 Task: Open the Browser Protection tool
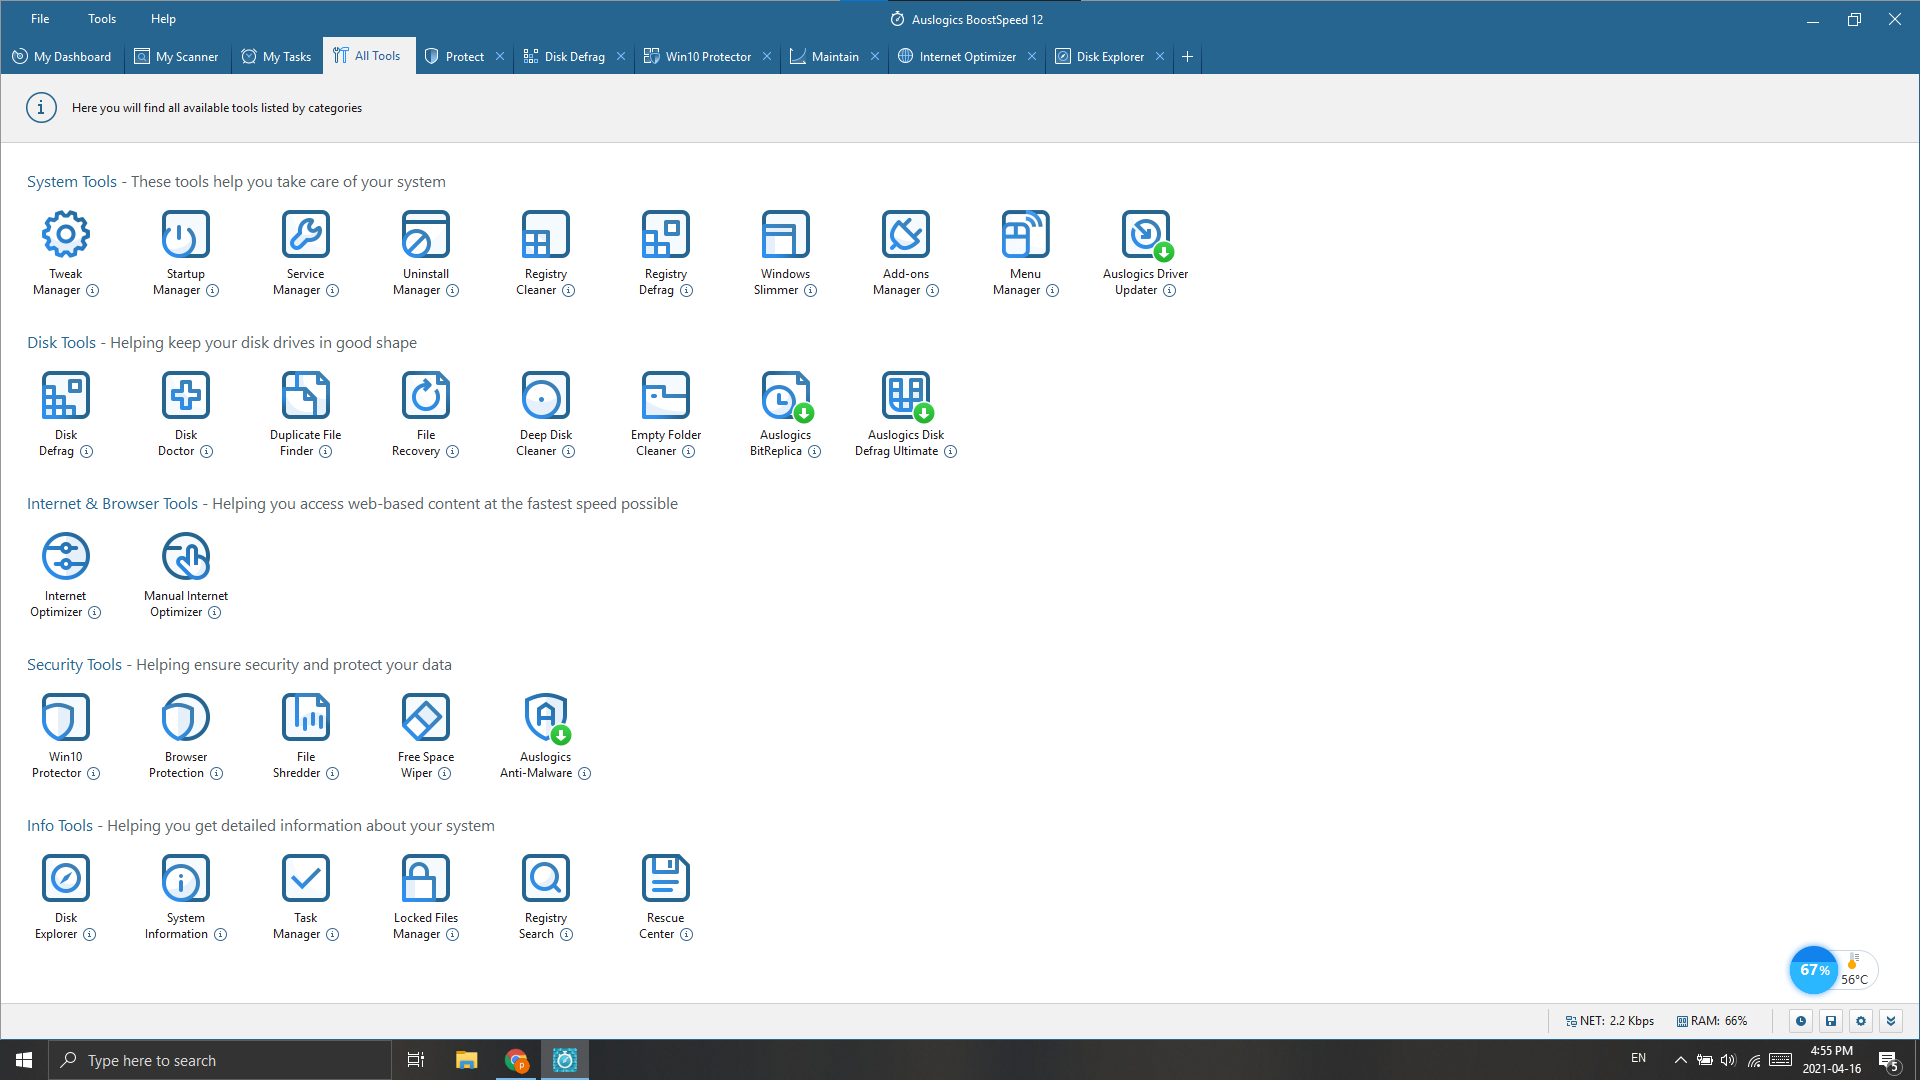coord(186,718)
